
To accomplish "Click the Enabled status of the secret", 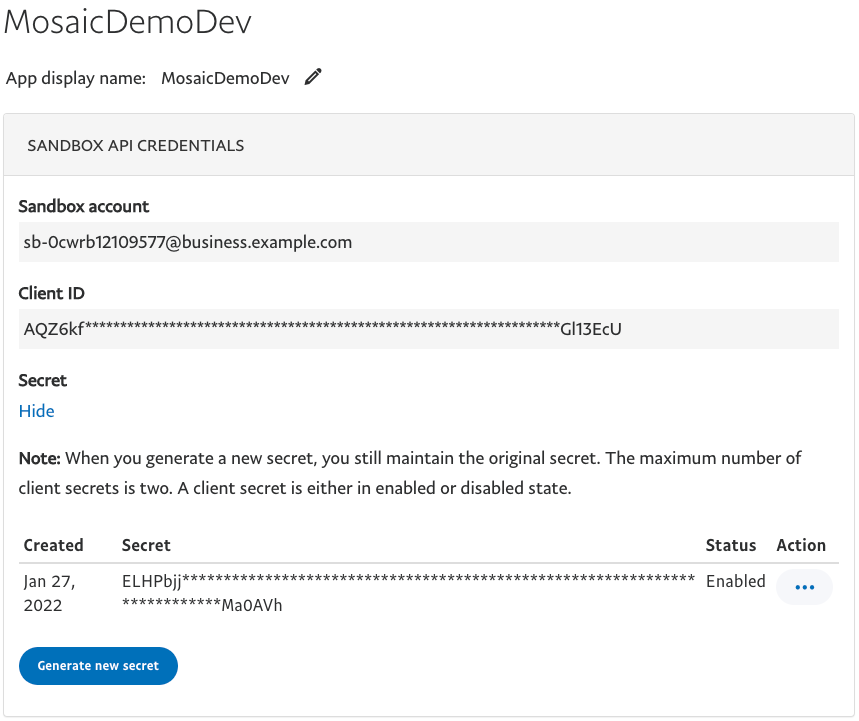I will click(735, 581).
